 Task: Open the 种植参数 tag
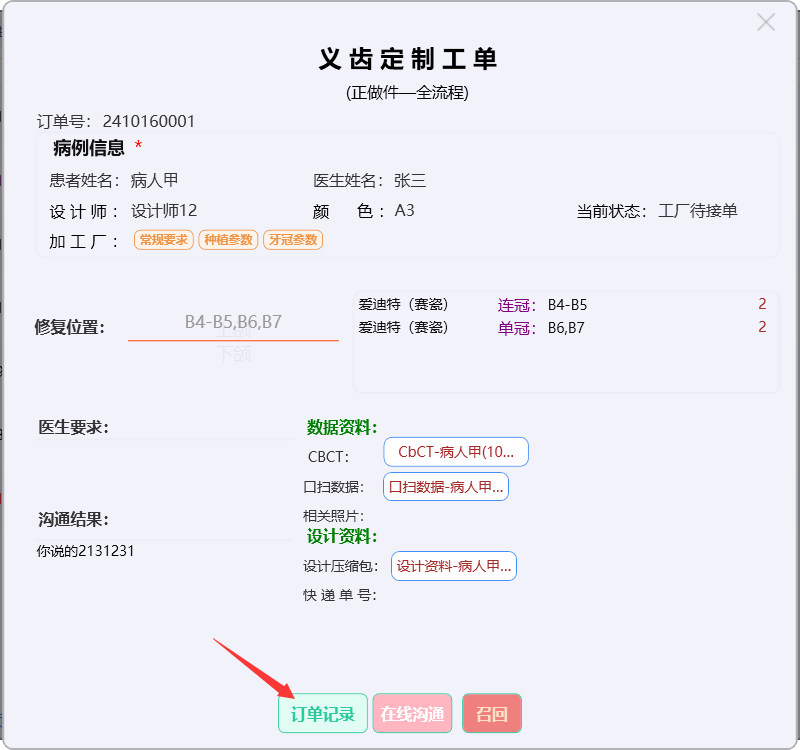click(228, 240)
